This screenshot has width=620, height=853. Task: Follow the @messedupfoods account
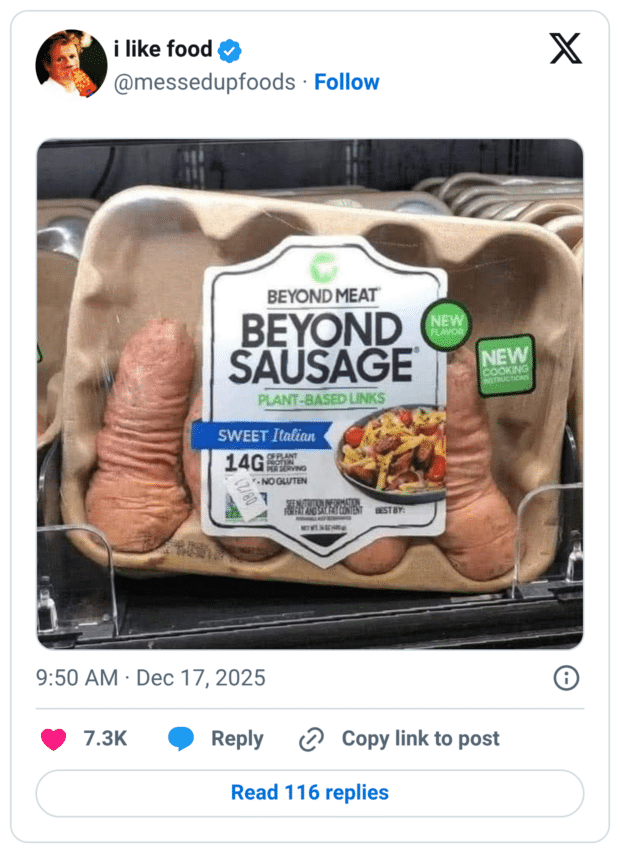347,82
